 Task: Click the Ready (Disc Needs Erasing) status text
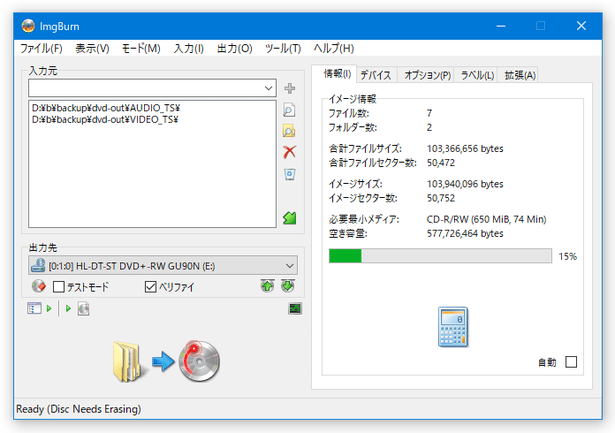(78, 409)
